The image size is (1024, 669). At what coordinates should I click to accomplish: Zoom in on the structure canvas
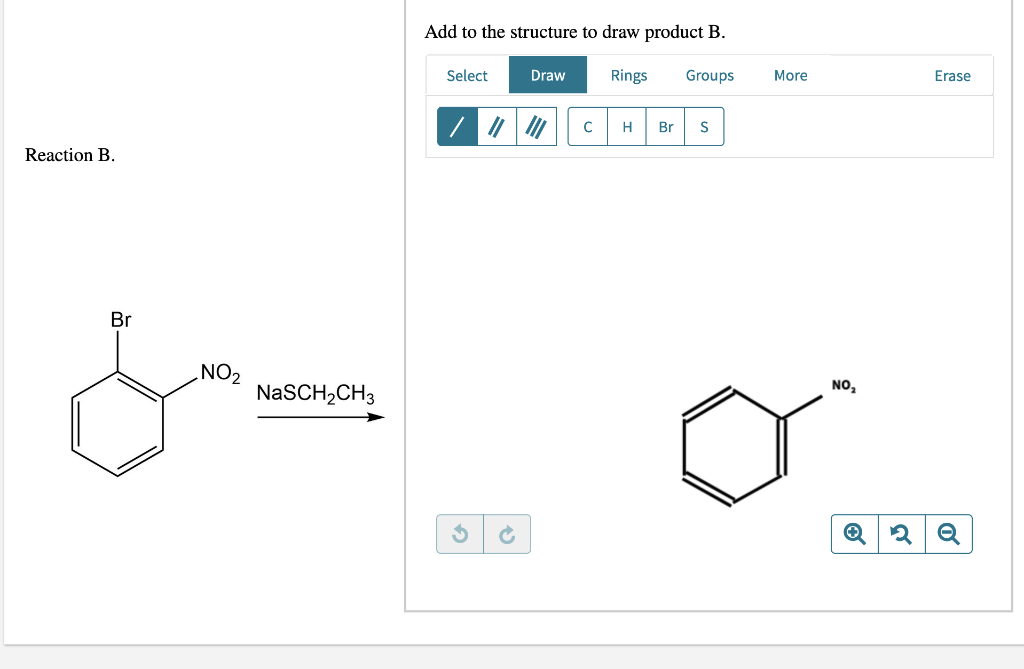(853, 533)
